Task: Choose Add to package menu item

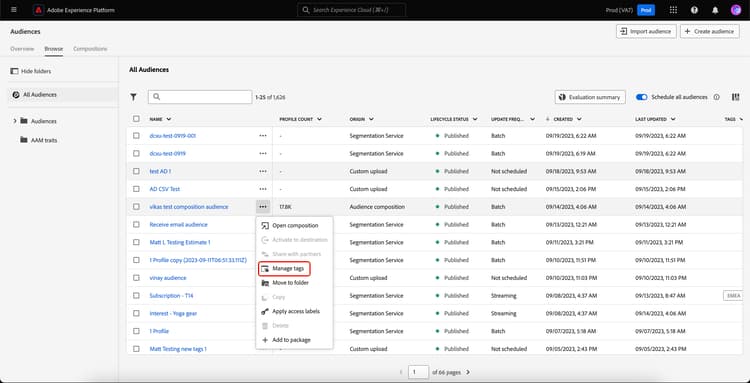Action: click(x=295, y=340)
